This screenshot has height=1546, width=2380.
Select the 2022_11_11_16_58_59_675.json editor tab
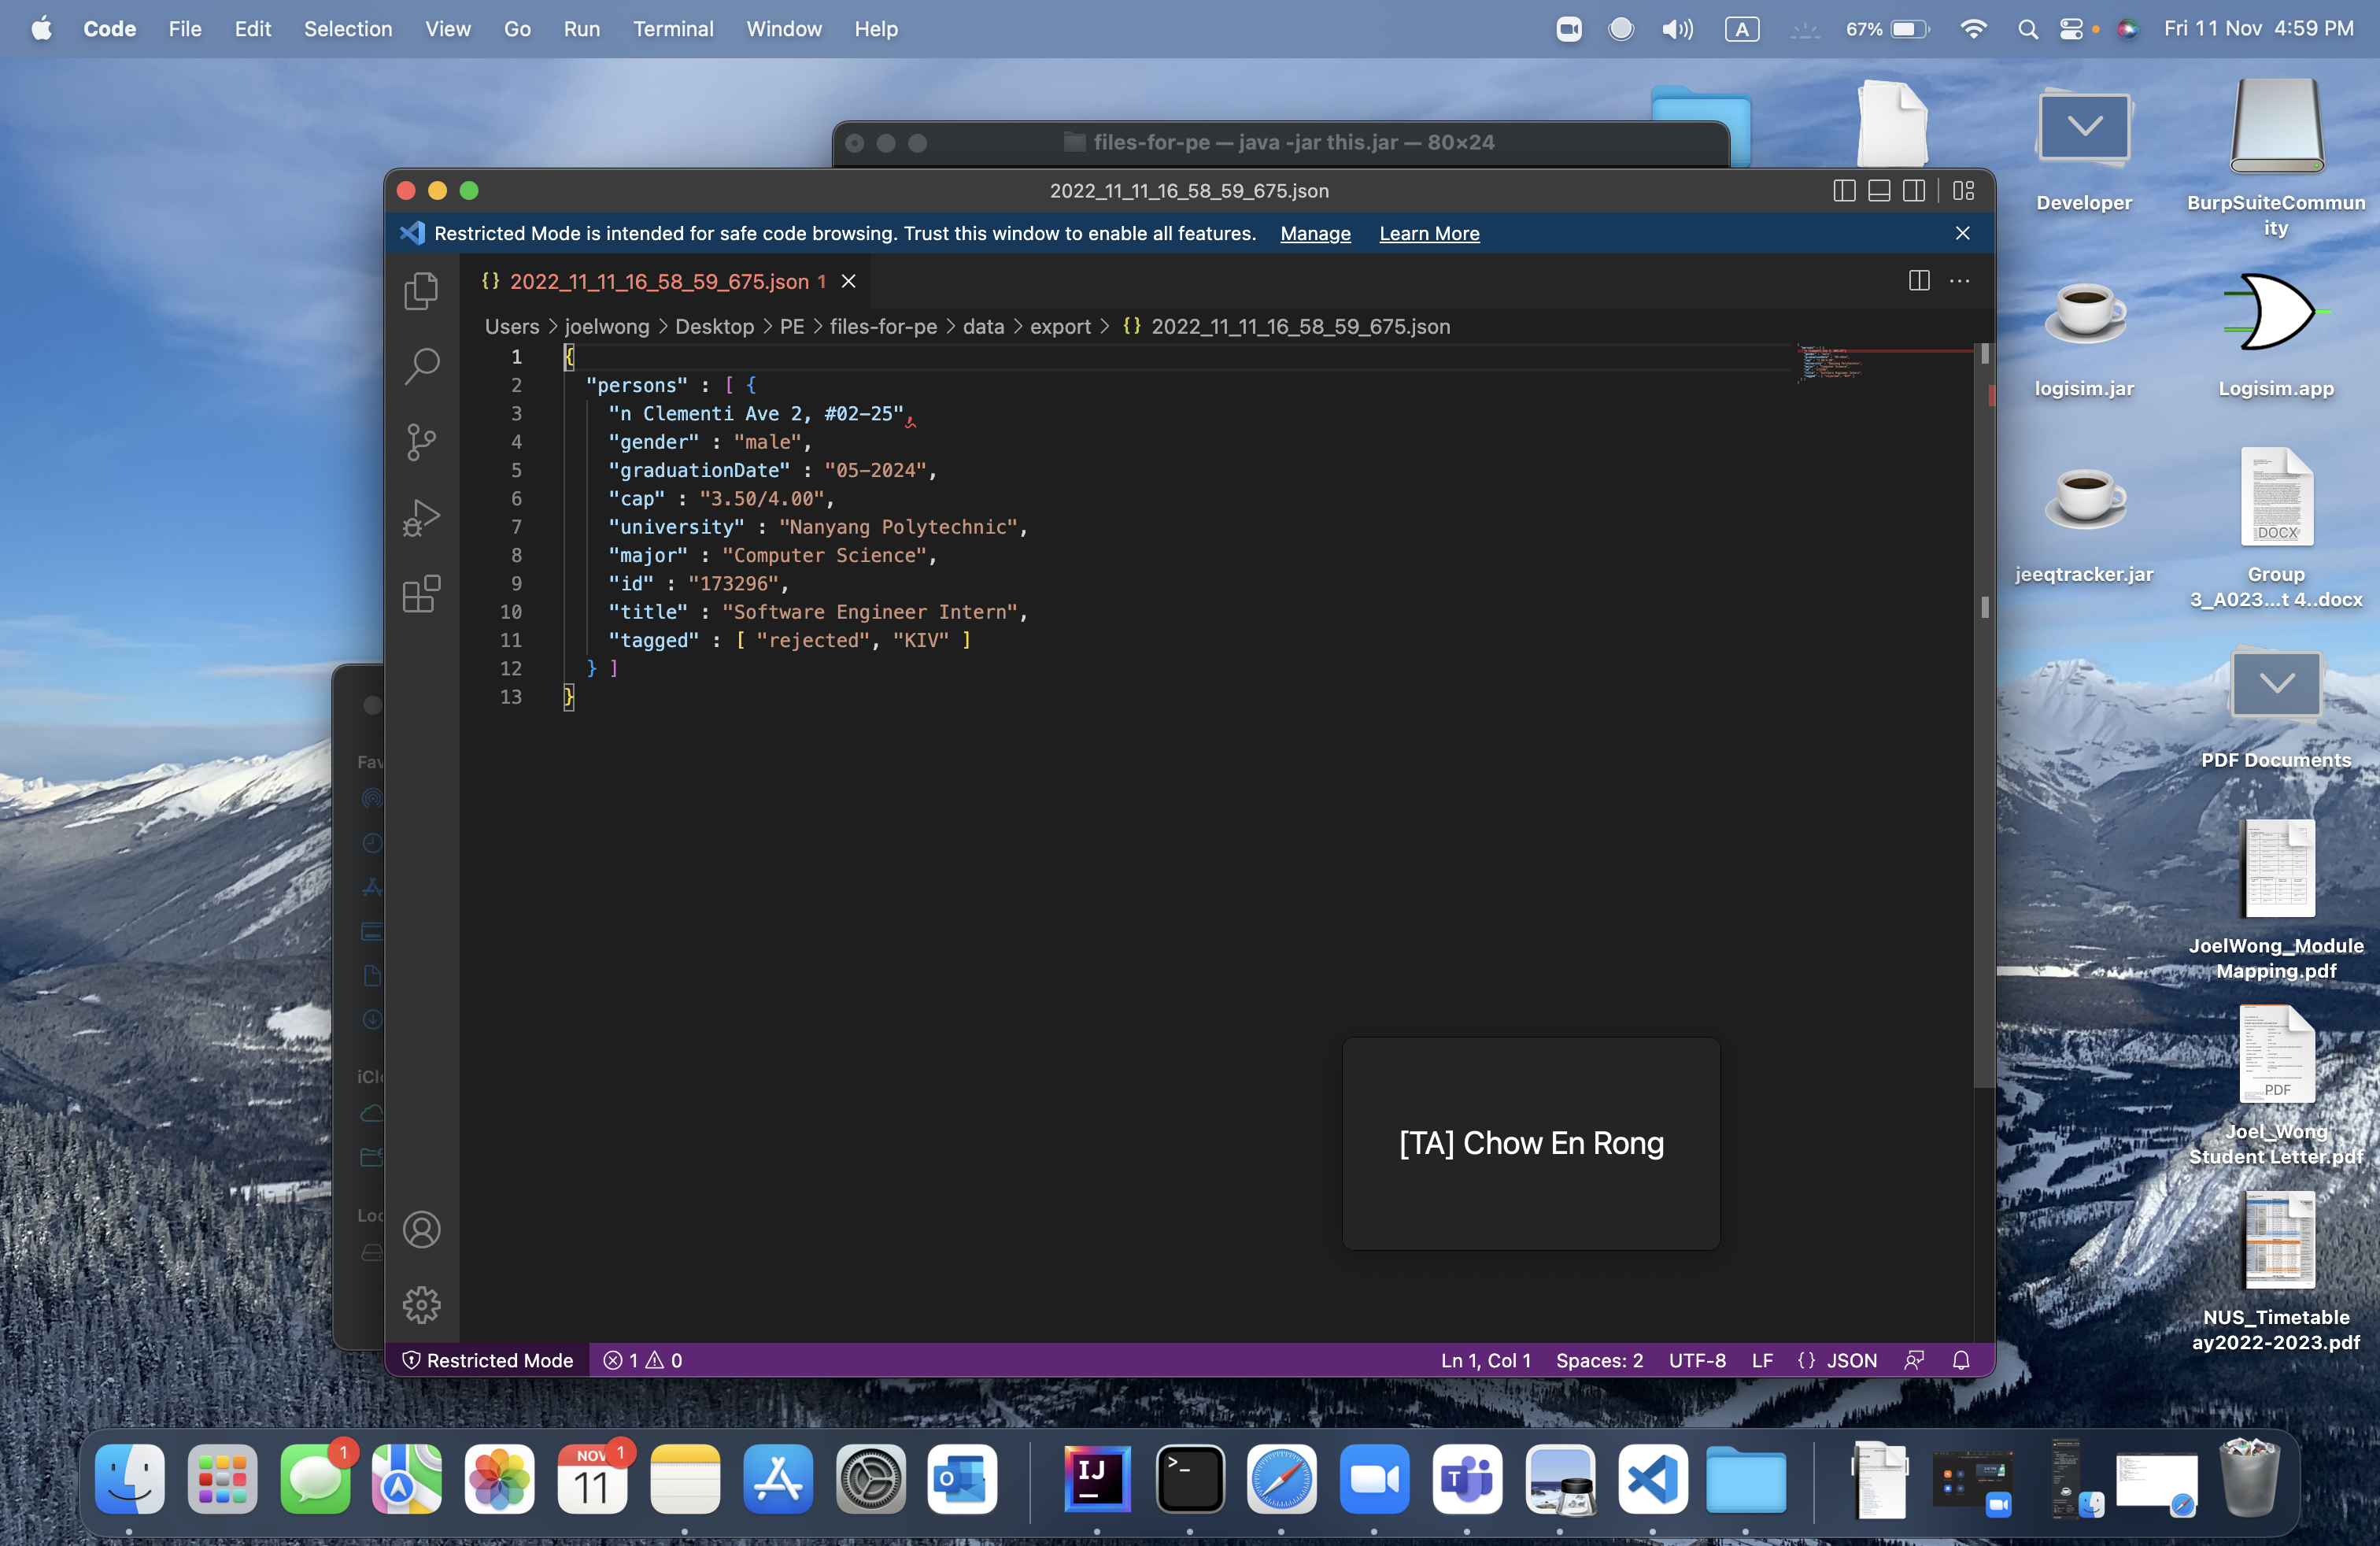(660, 282)
